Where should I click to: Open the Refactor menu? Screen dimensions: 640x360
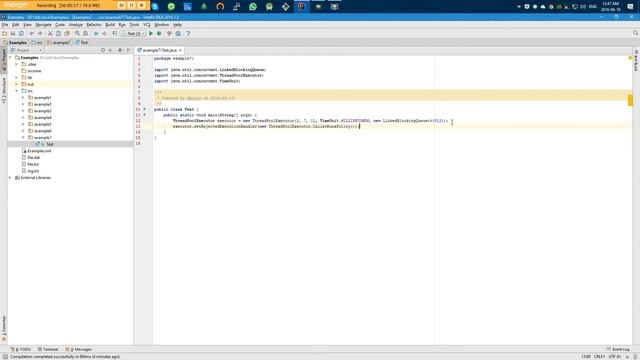[x=94, y=25]
